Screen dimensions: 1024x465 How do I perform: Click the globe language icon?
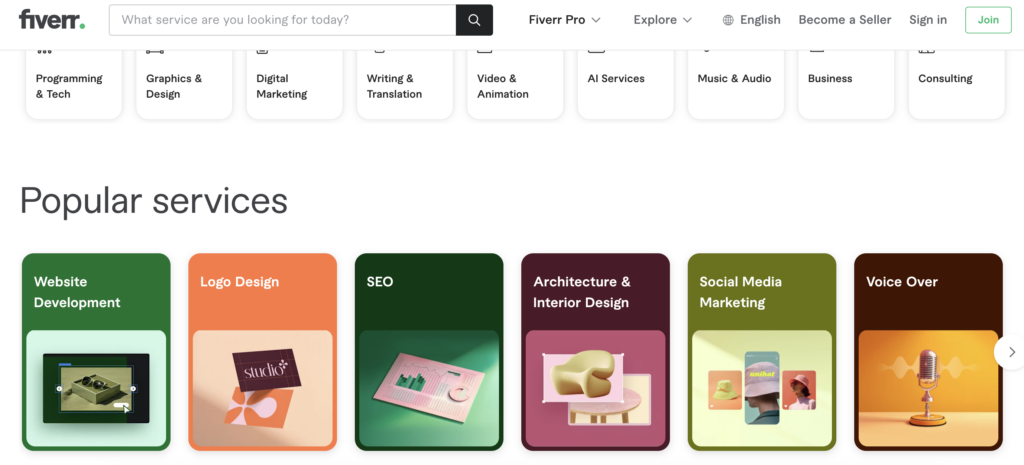(728, 20)
